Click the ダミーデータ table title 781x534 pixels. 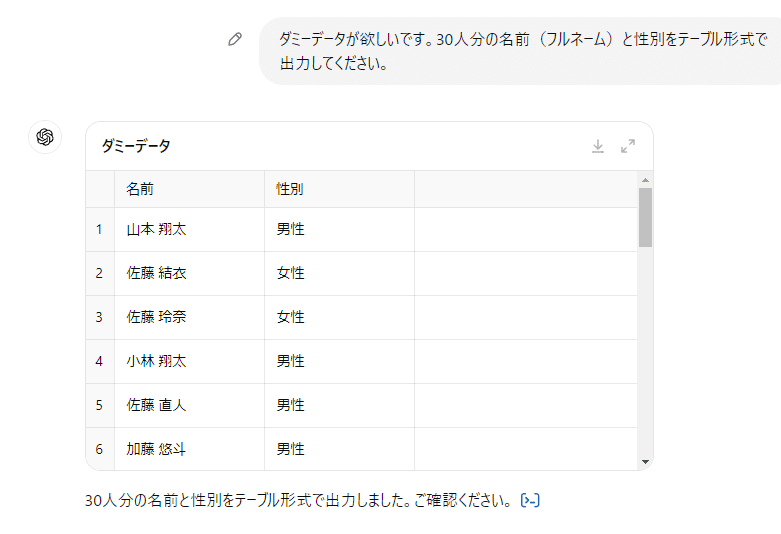pyautogui.click(x=136, y=146)
